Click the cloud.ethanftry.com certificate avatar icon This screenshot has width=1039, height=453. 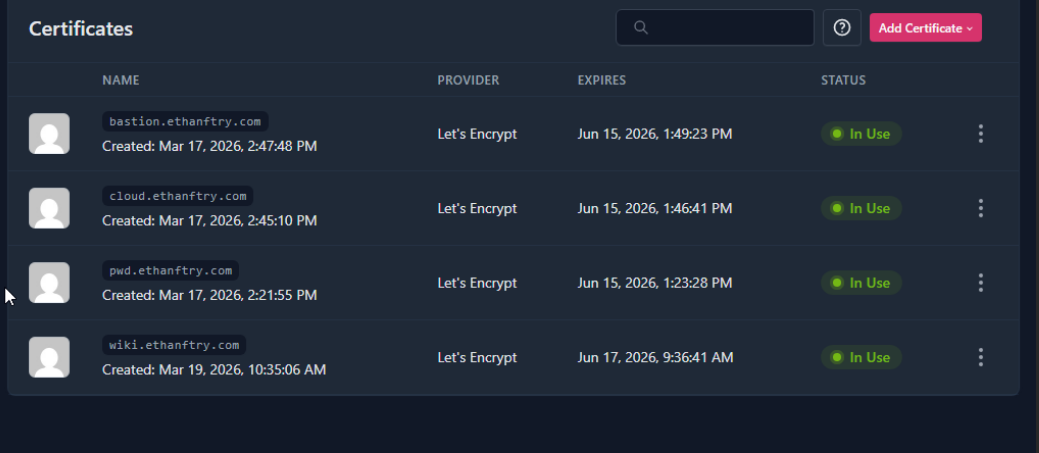[x=49, y=208]
